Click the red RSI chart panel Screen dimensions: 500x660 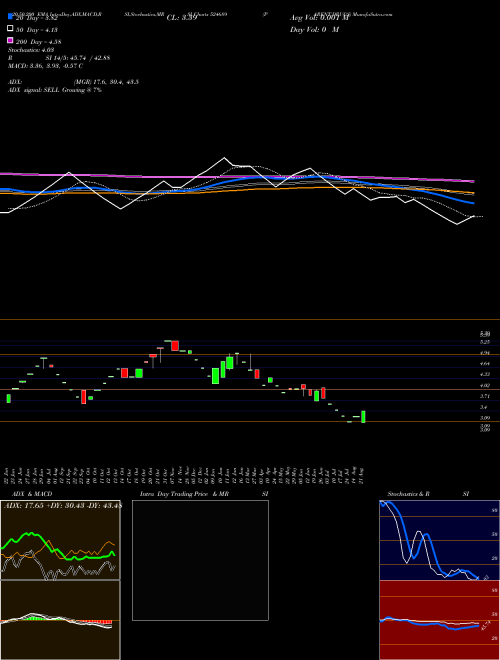click(439, 620)
